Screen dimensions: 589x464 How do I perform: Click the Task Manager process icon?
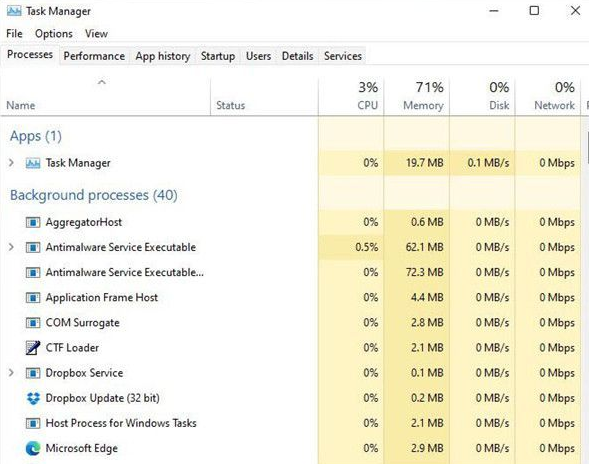click(x=33, y=163)
